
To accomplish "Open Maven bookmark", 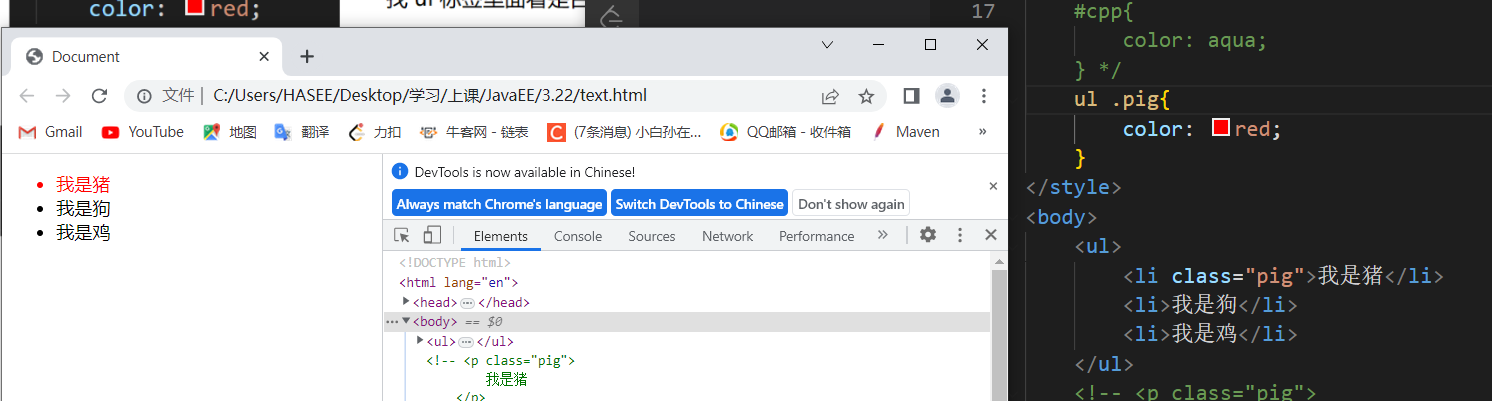I will point(906,131).
